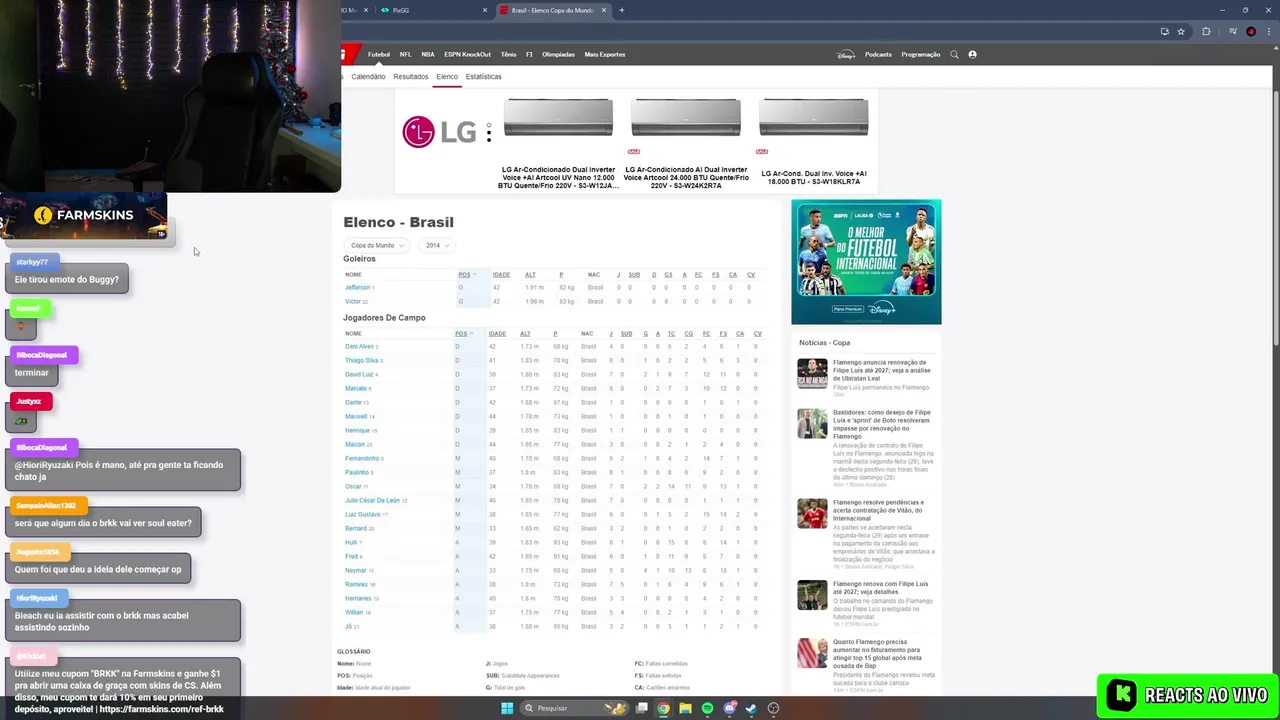Open player Oscar's profile
This screenshot has width=1280, height=720.
click(353, 486)
